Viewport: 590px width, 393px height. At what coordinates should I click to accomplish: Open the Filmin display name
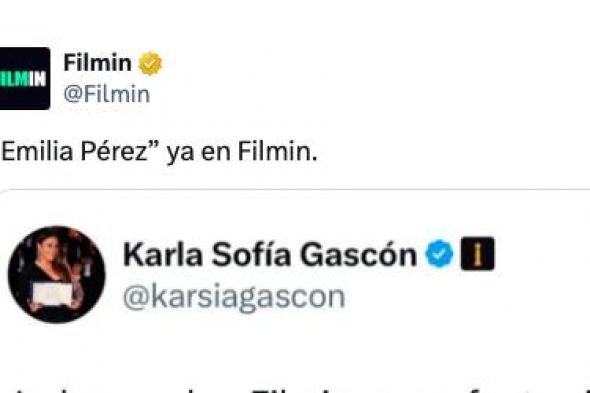pyautogui.click(x=97, y=63)
